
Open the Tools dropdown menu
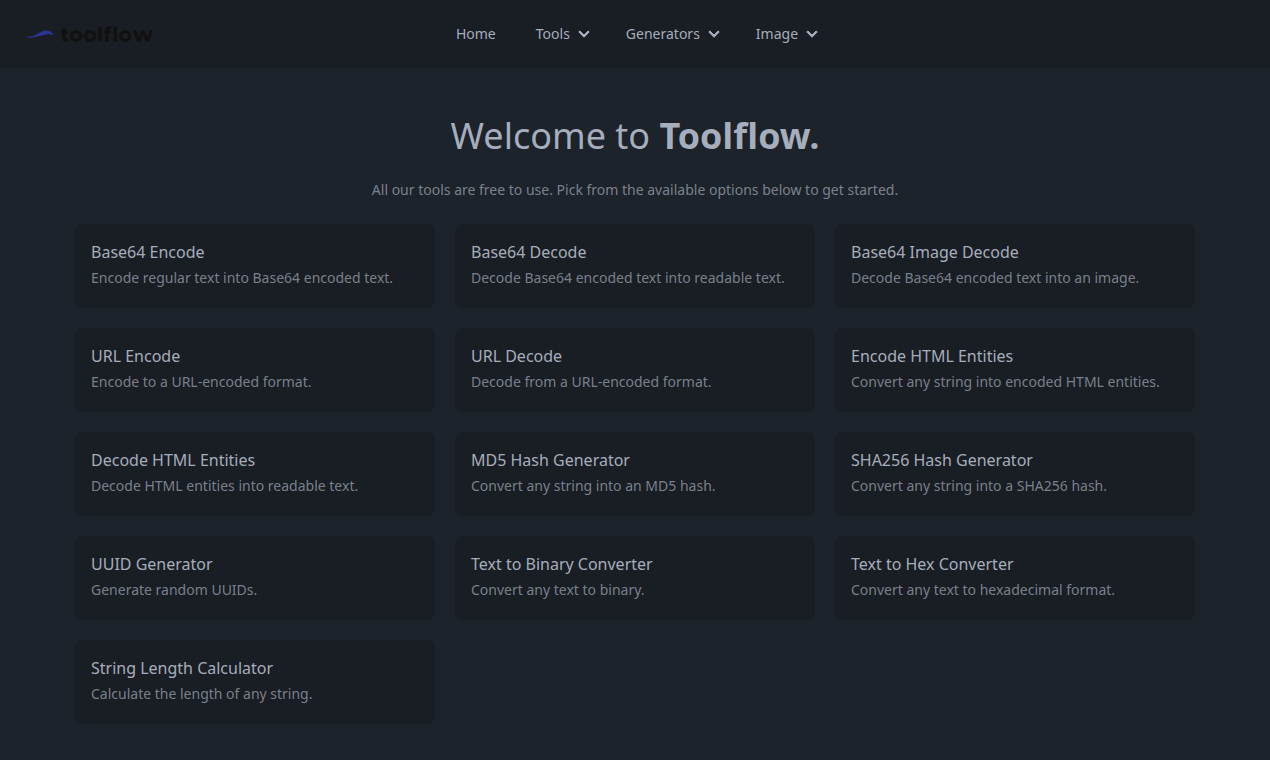point(562,34)
